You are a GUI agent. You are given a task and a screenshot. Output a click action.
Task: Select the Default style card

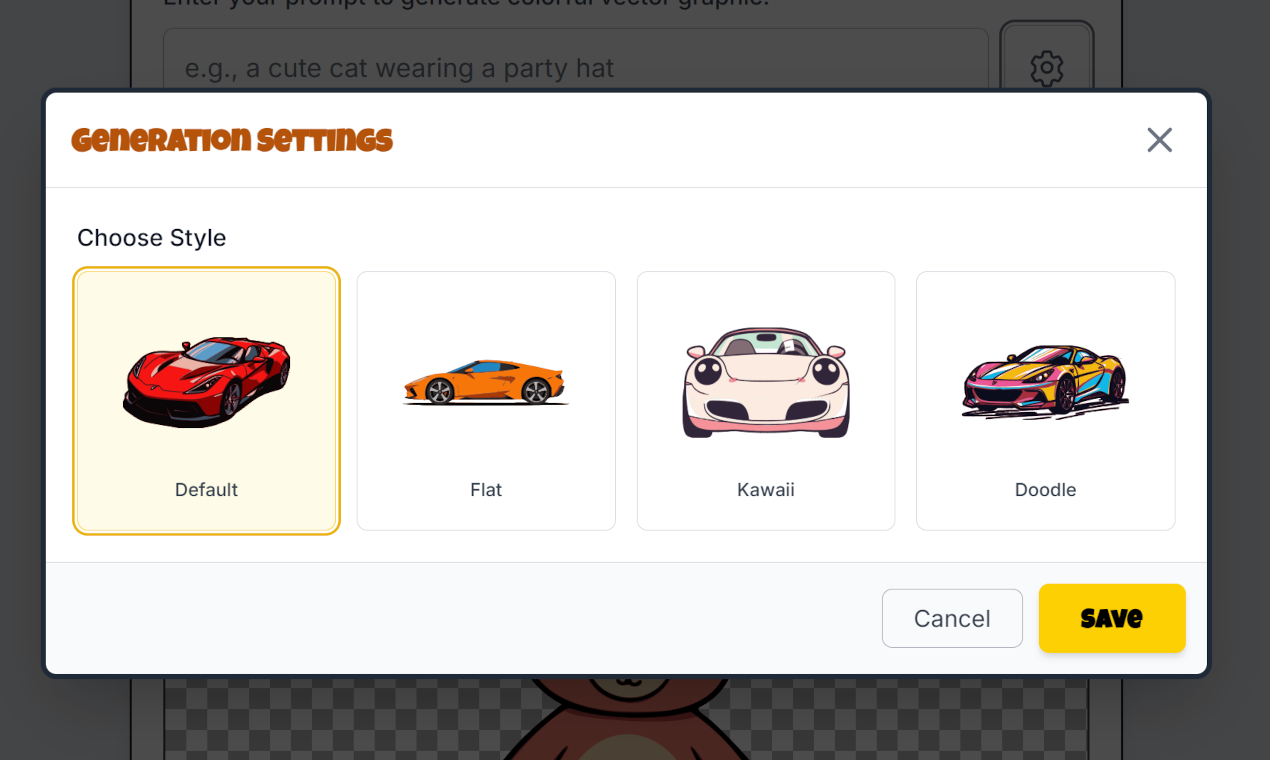pos(207,401)
